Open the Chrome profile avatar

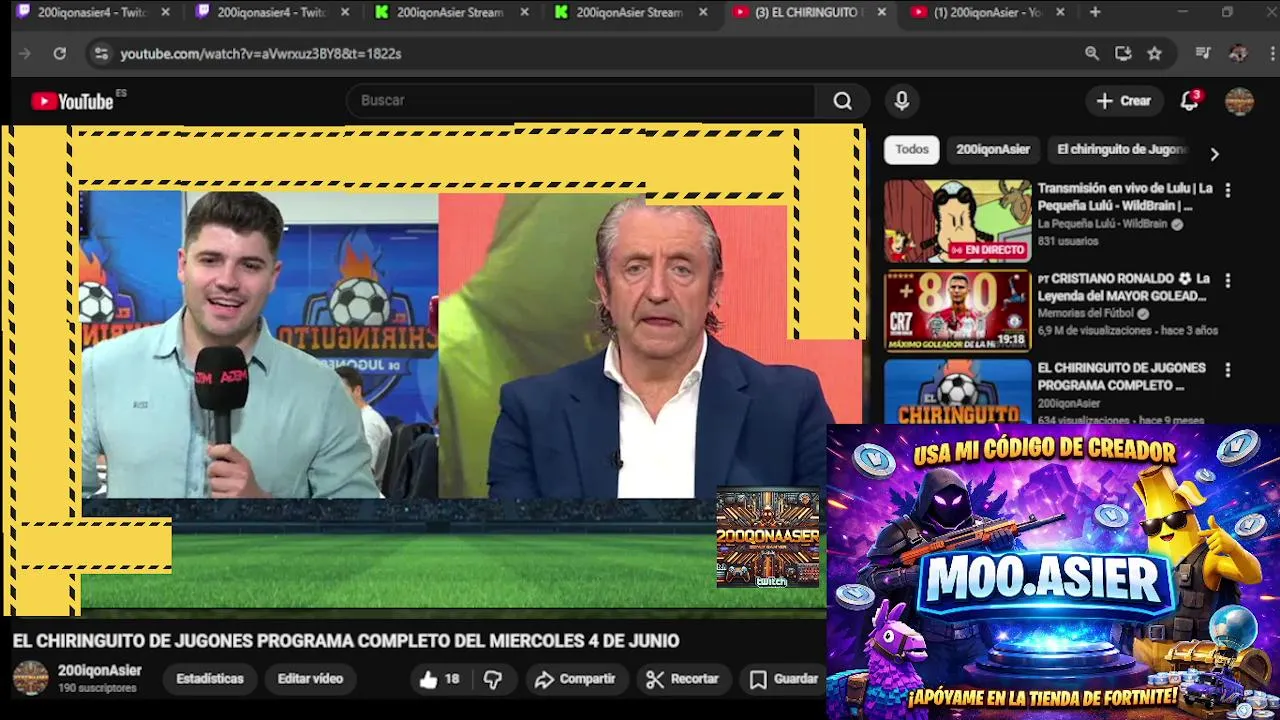[1238, 54]
